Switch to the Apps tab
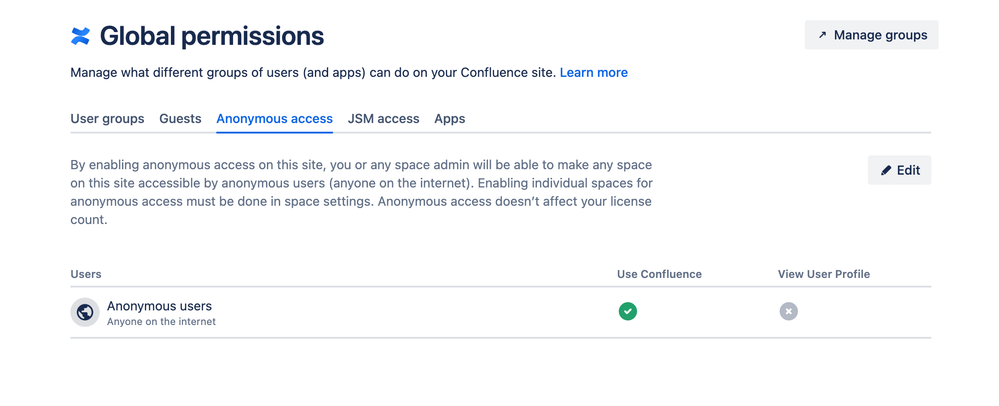Viewport: 999px width, 406px height. [x=449, y=118]
